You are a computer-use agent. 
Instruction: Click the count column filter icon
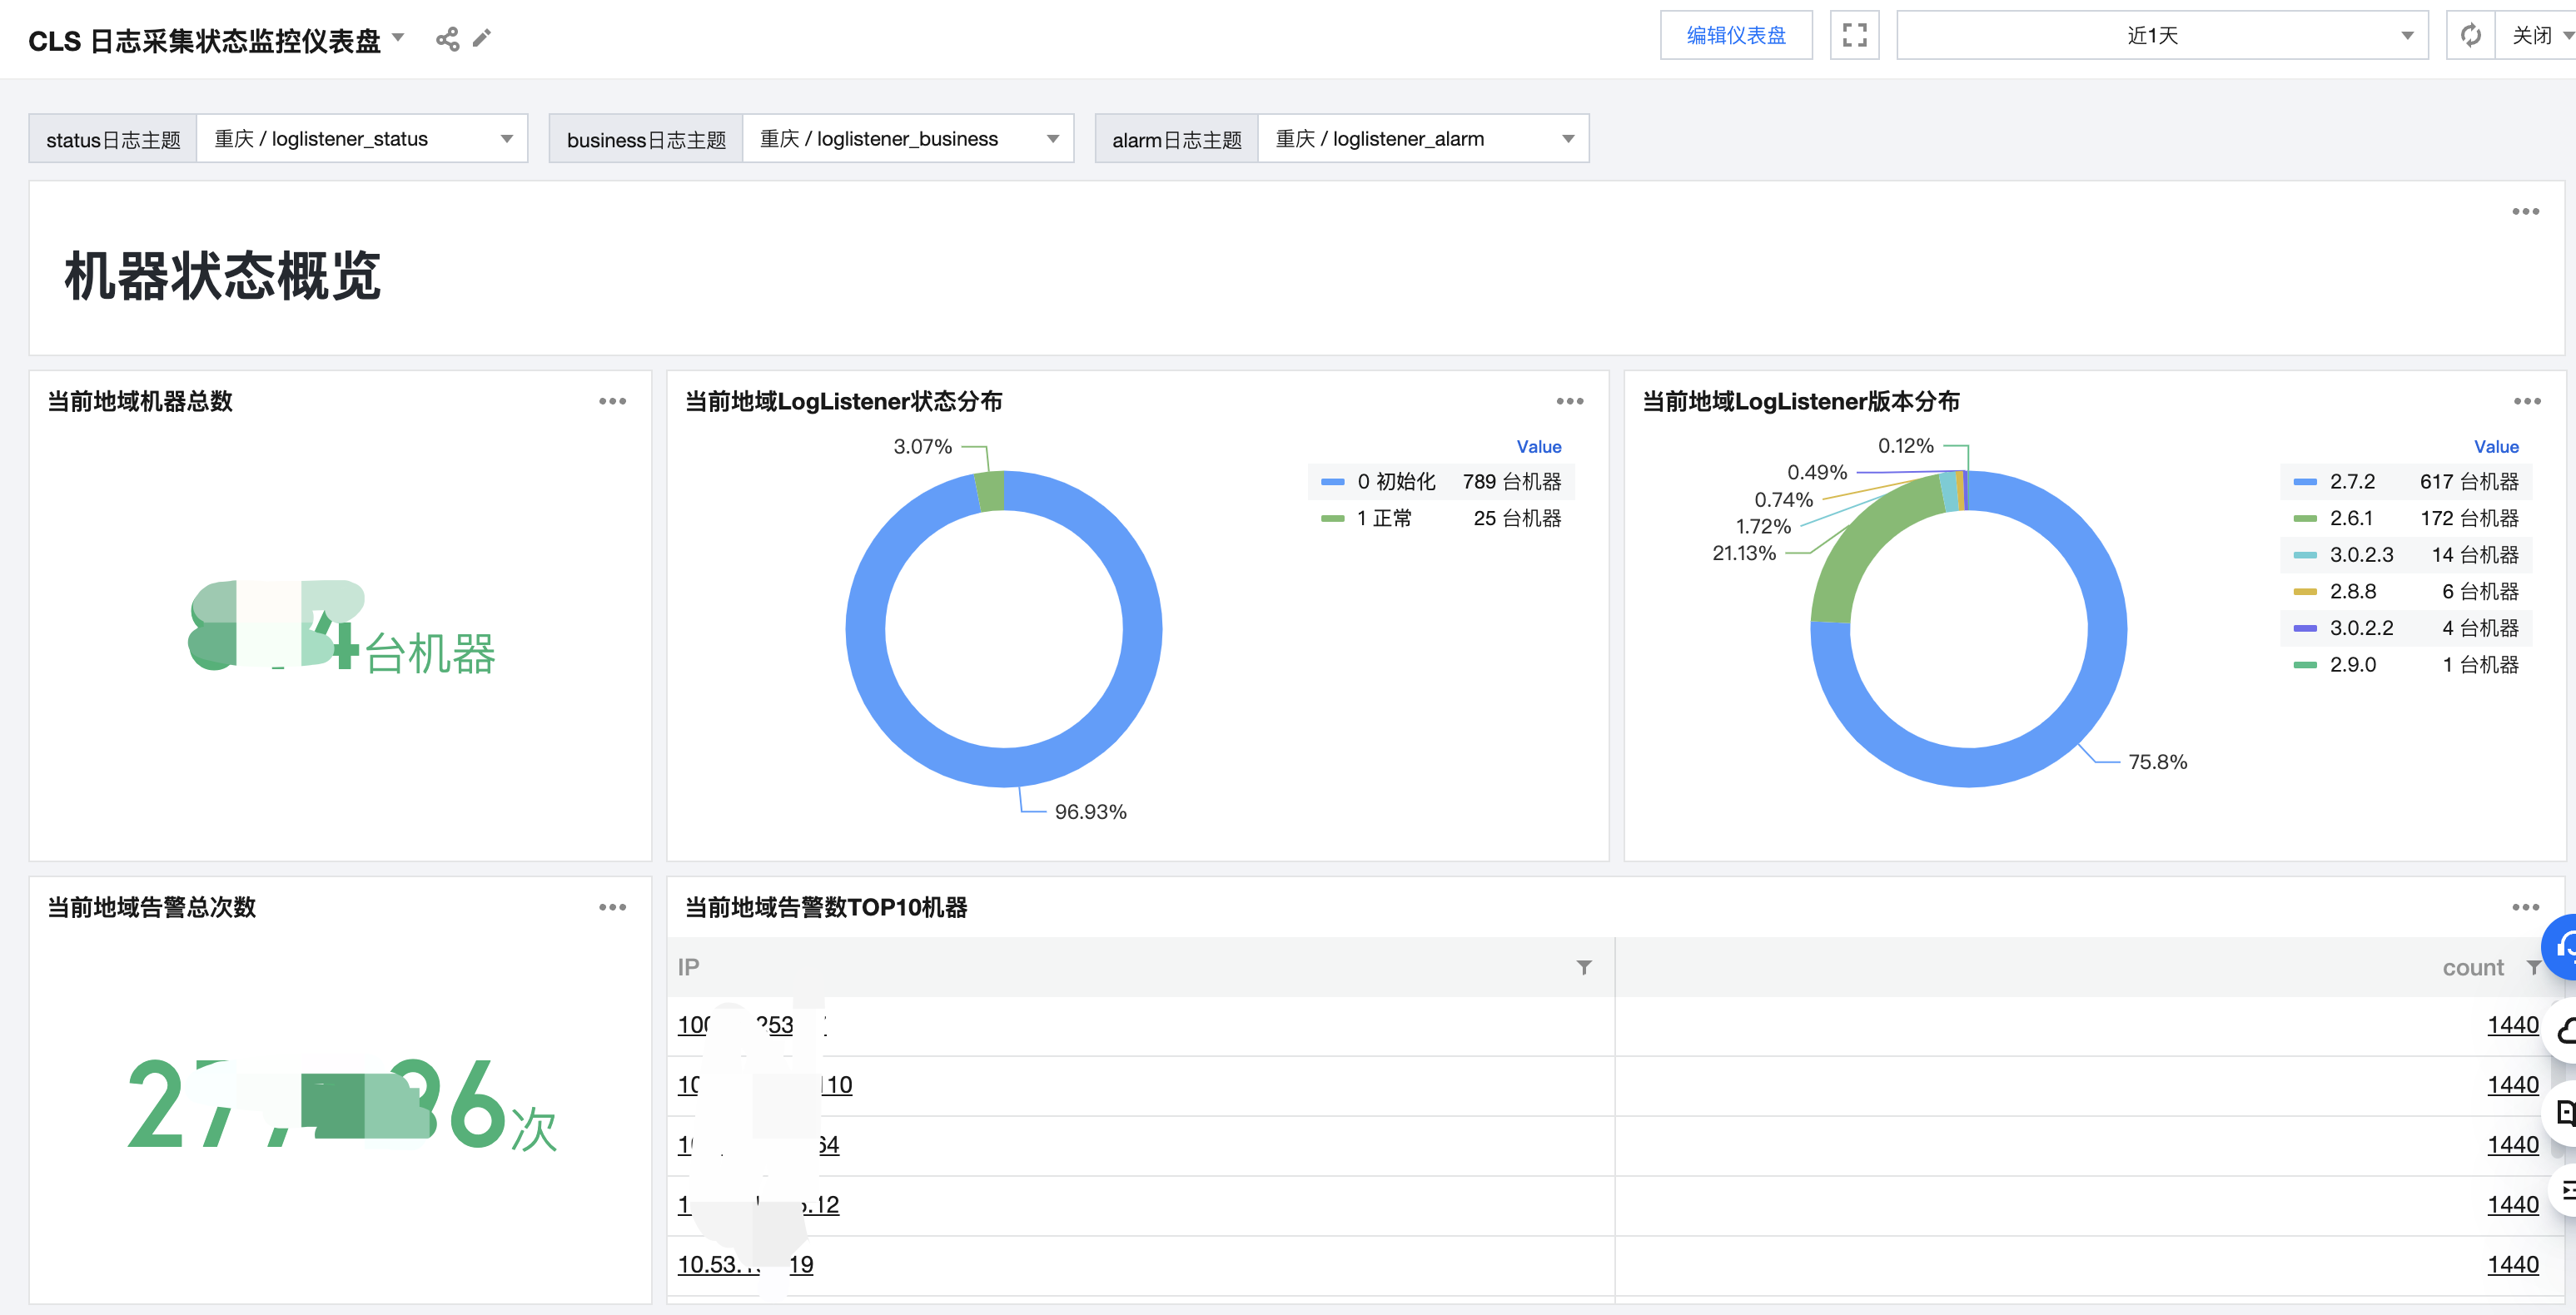pos(2533,968)
